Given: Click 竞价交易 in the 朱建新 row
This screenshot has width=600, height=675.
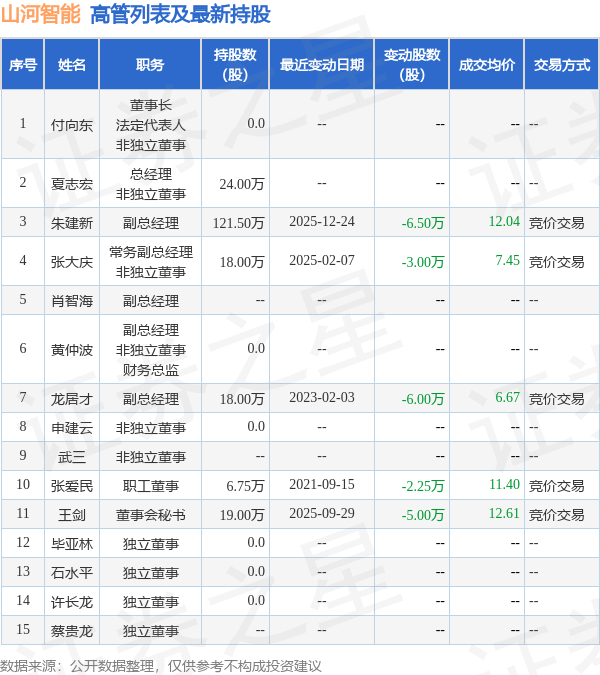Looking at the screenshot, I should [x=557, y=223].
